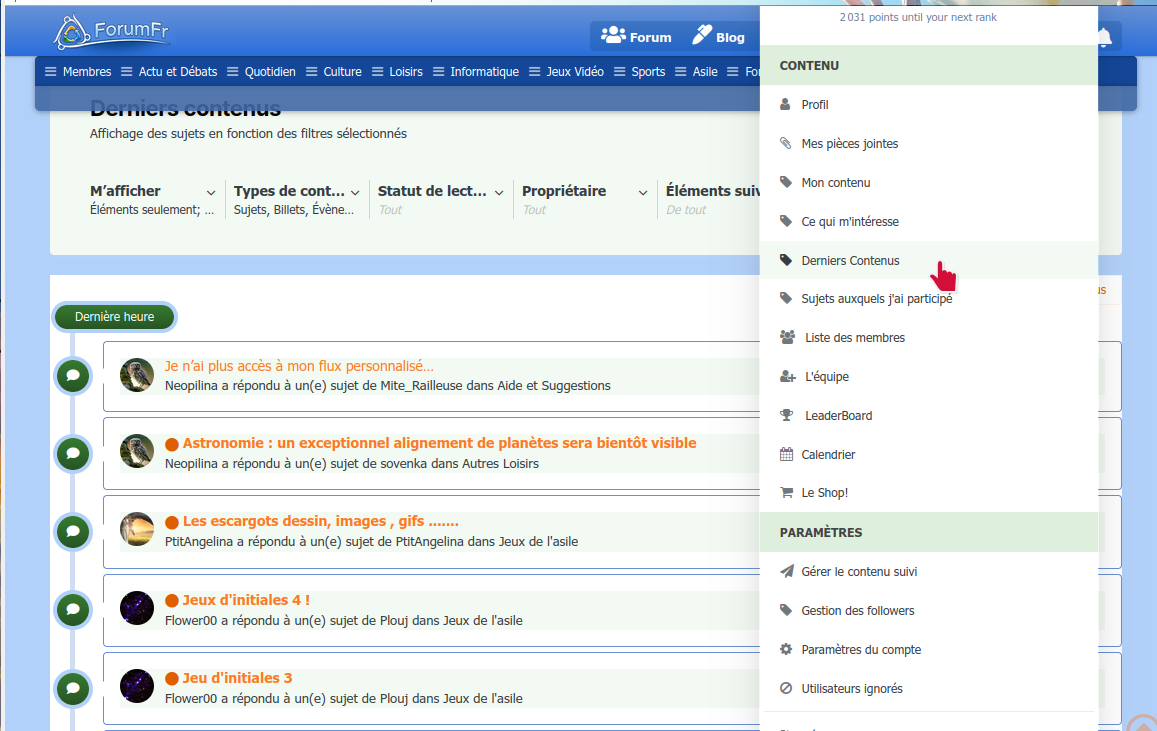Click the Le Shop cart icon
Image resolution: width=1157 pixels, height=731 pixels.
(786, 493)
